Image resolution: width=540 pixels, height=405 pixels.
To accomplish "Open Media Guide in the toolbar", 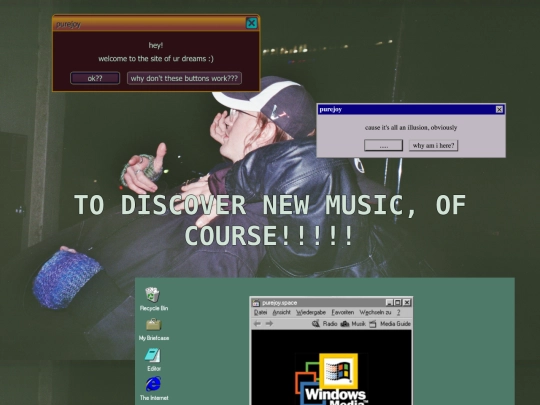I will pyautogui.click(x=390, y=324).
